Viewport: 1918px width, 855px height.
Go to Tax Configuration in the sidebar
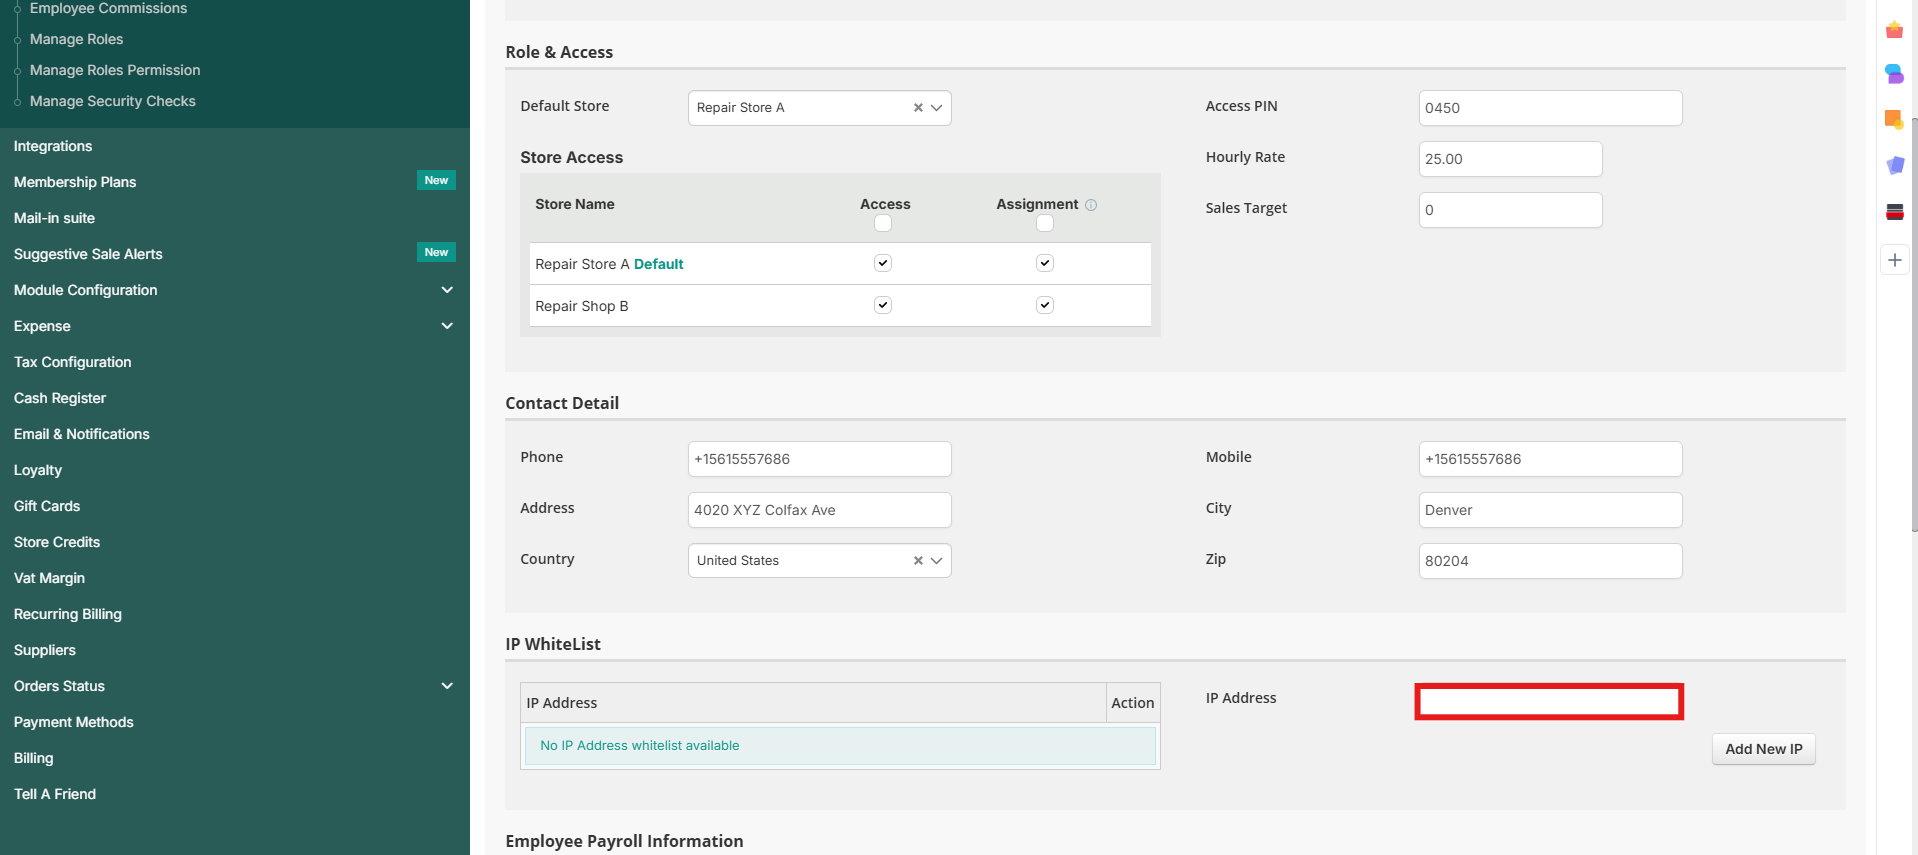click(x=73, y=362)
